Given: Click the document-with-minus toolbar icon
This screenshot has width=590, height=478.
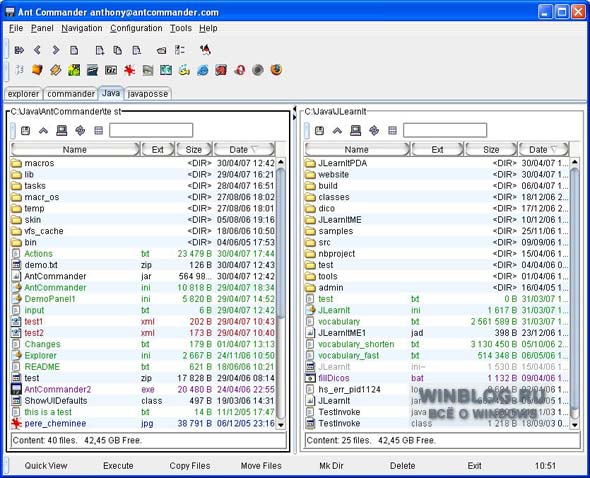Looking at the screenshot, I should tap(136, 50).
